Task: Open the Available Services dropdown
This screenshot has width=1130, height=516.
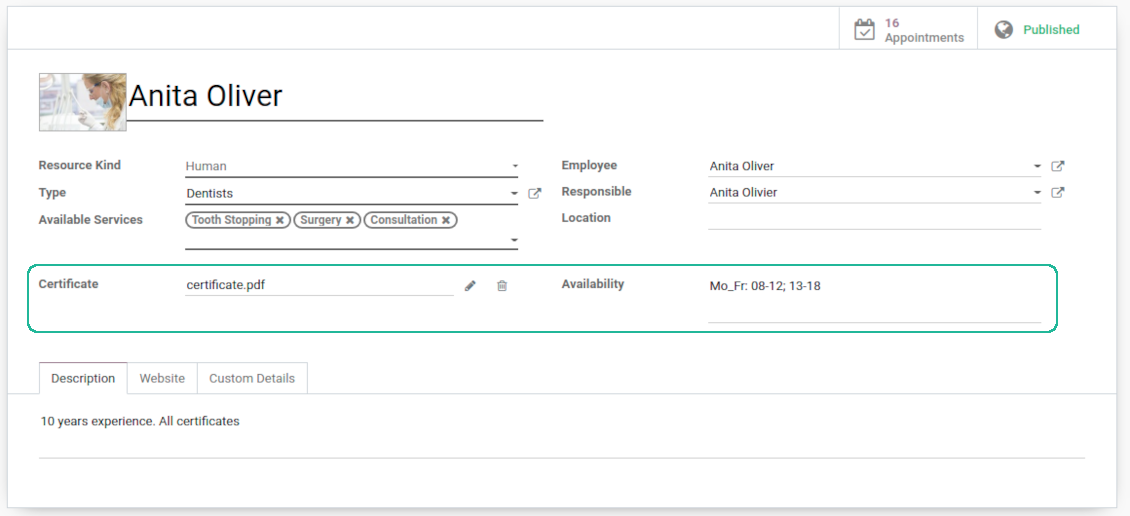Action: (x=514, y=240)
